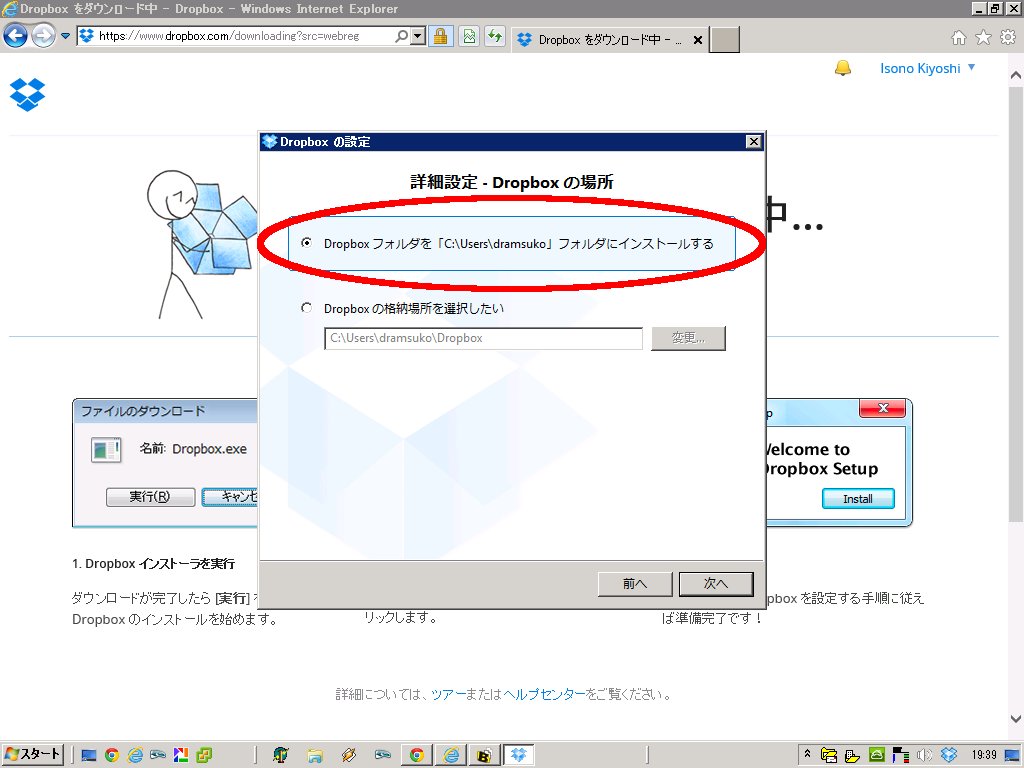Click the Dropbox logo on the web page
Screen dimensions: 1024x768
tap(27, 95)
